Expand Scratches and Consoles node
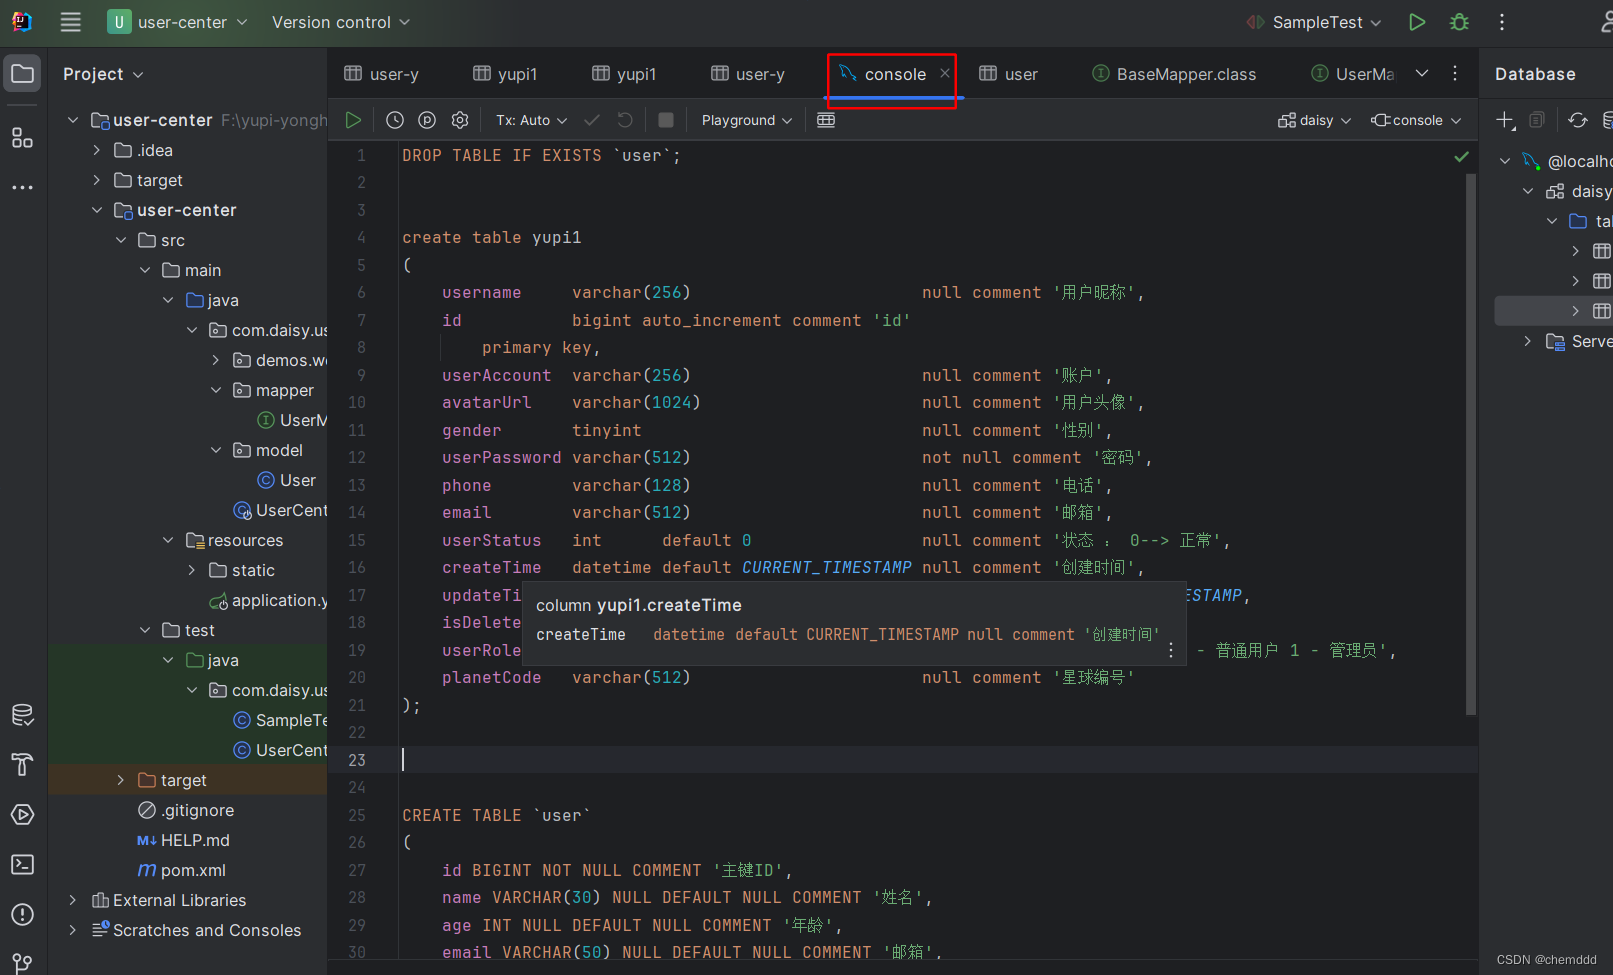Screen dimensions: 1613x975 pyautogui.click(x=72, y=930)
